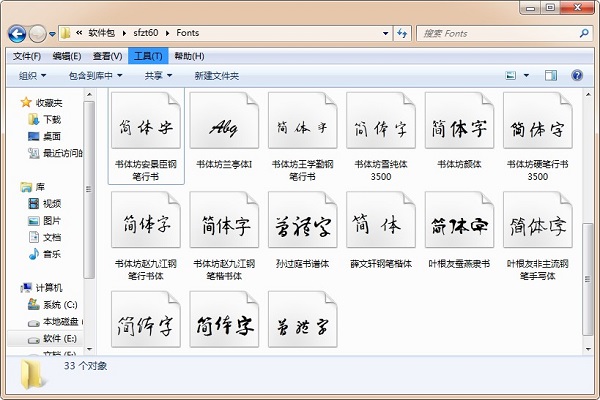Open the help question mark icon
Viewport: 600px width, 400px height.
click(577, 75)
